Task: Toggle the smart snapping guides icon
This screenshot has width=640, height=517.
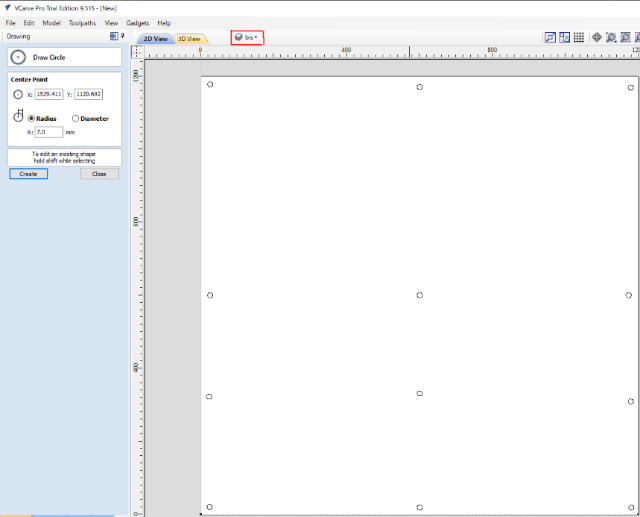Action: tap(564, 38)
